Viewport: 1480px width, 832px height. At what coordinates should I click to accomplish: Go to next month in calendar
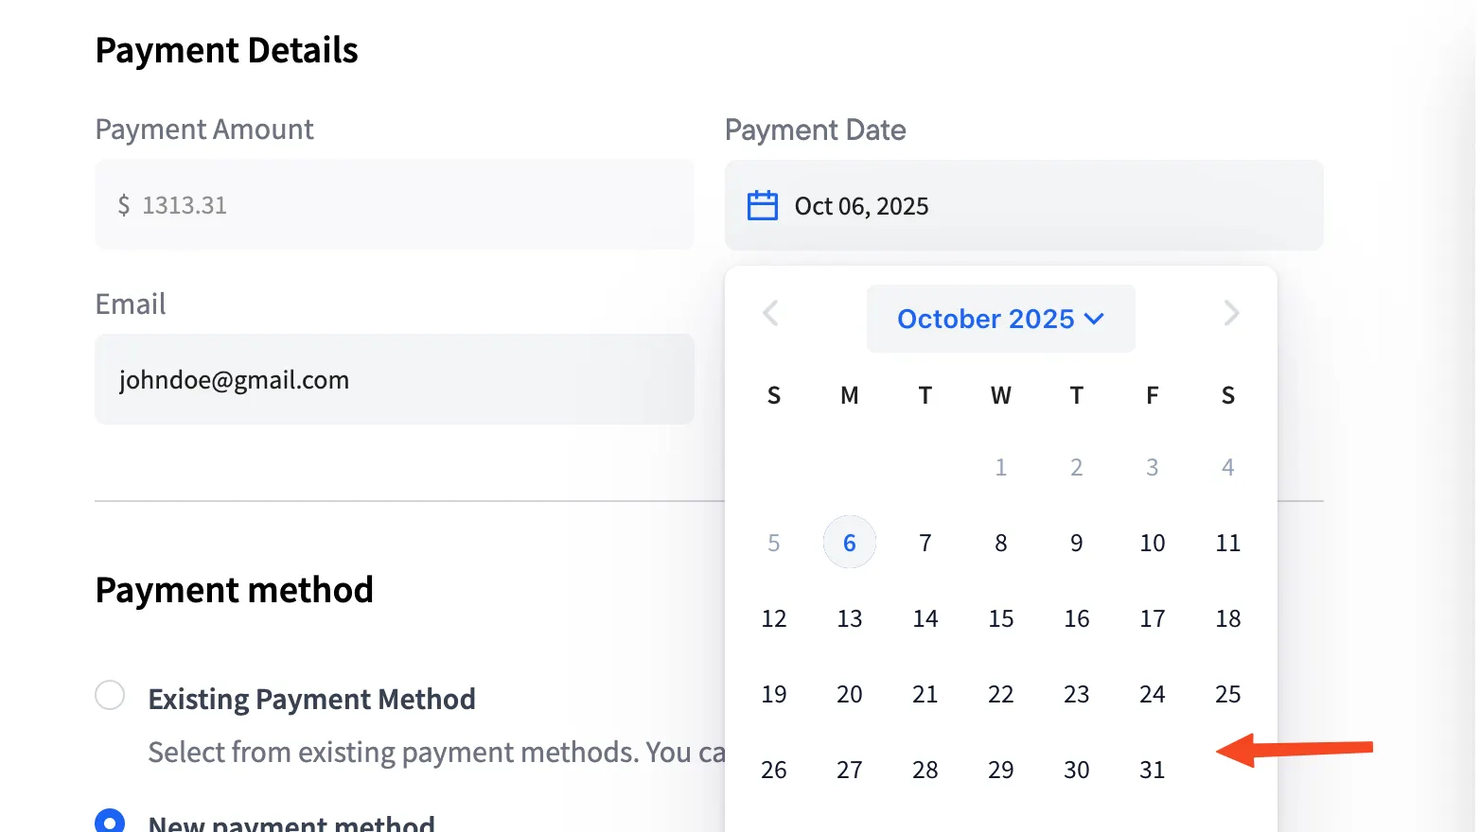click(1231, 314)
